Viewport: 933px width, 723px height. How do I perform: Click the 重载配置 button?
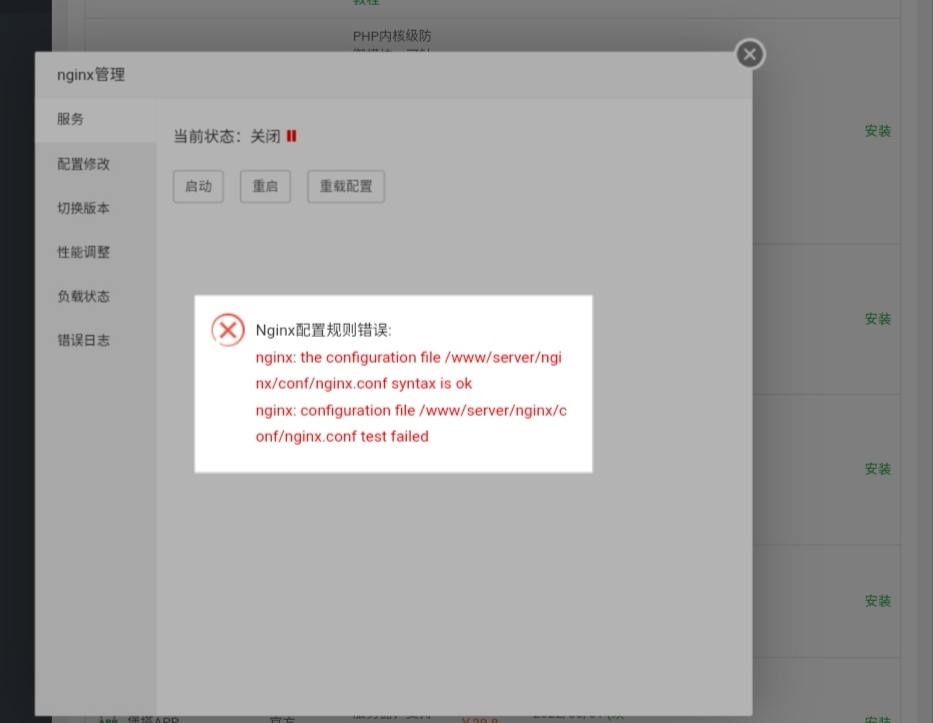[346, 186]
